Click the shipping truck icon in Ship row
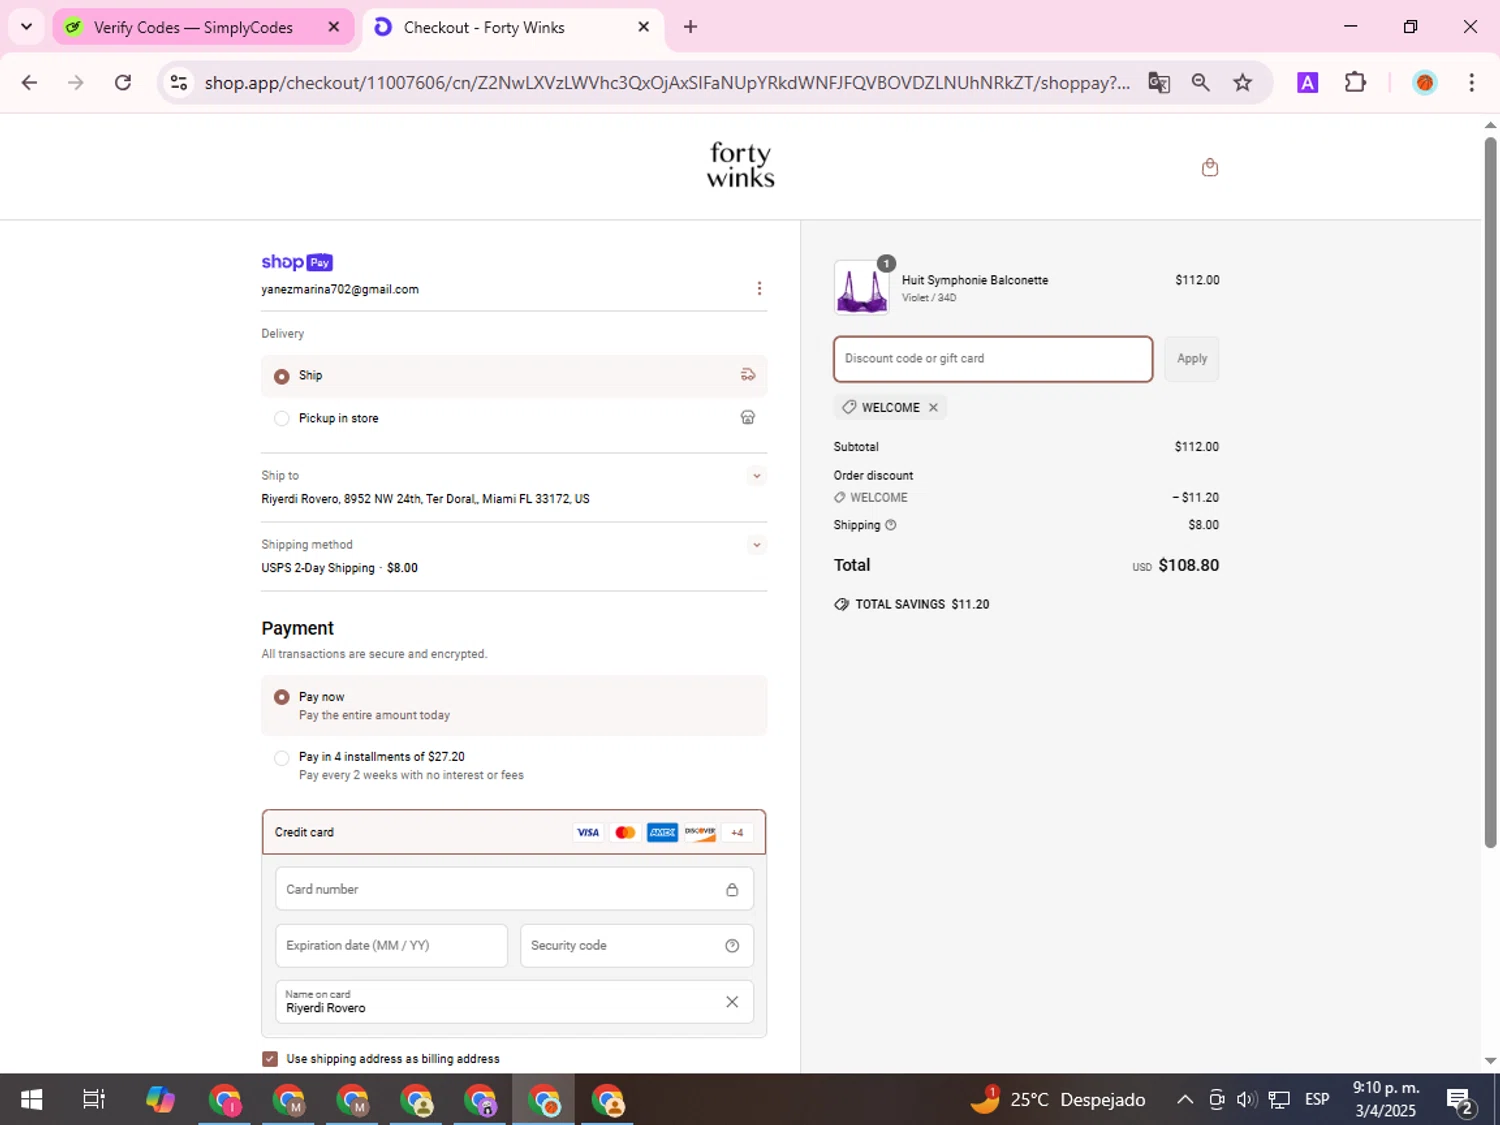This screenshot has width=1500, height=1125. [747, 375]
